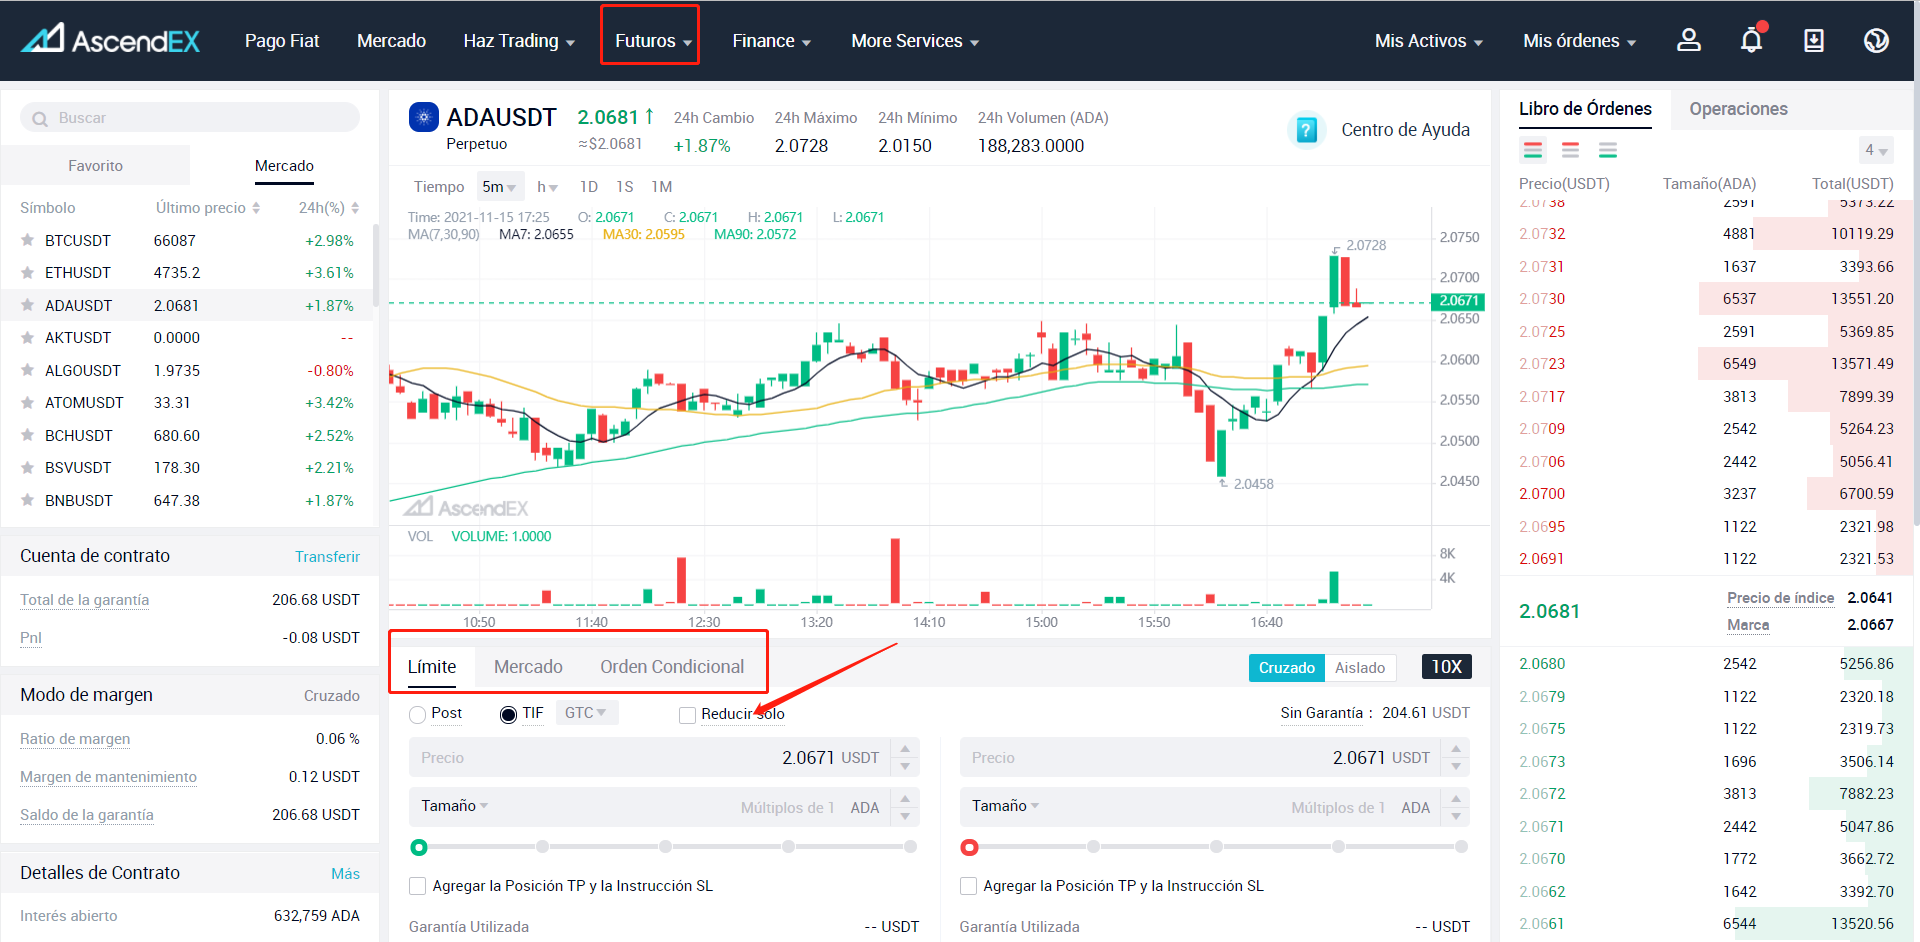Expand the Haz Trading menu
Viewport: 1920px width, 942px height.
(x=519, y=41)
